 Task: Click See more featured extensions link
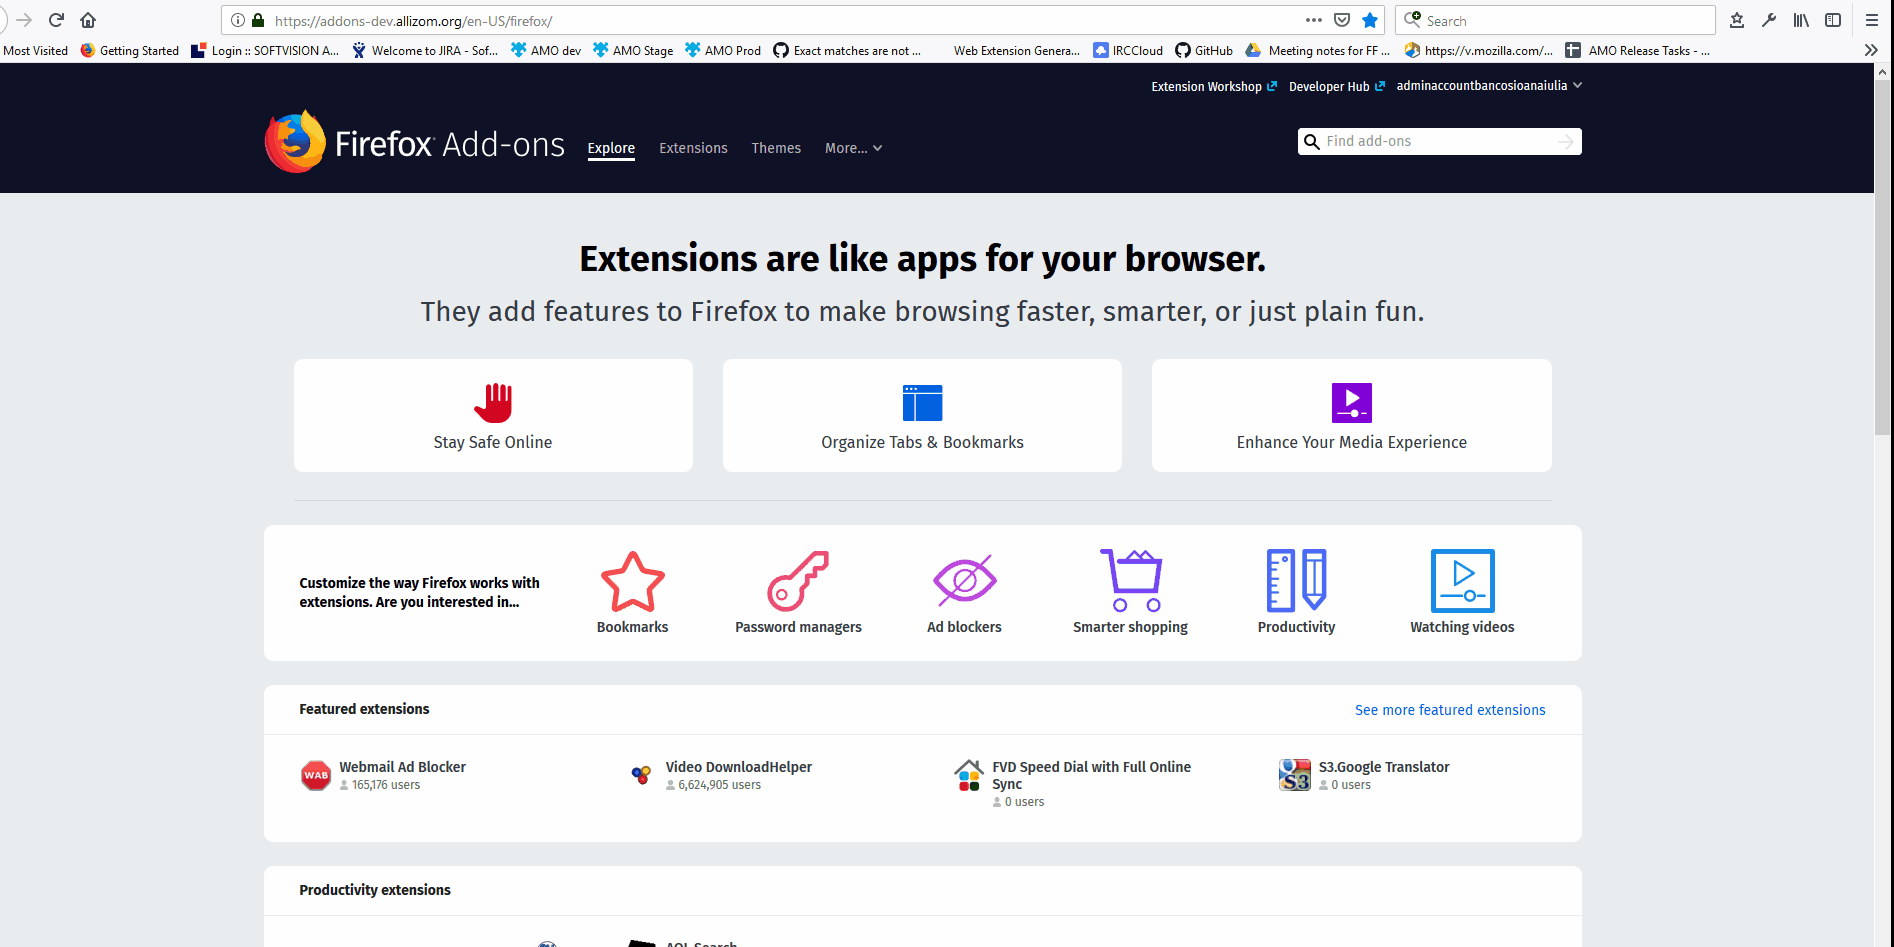coord(1450,709)
